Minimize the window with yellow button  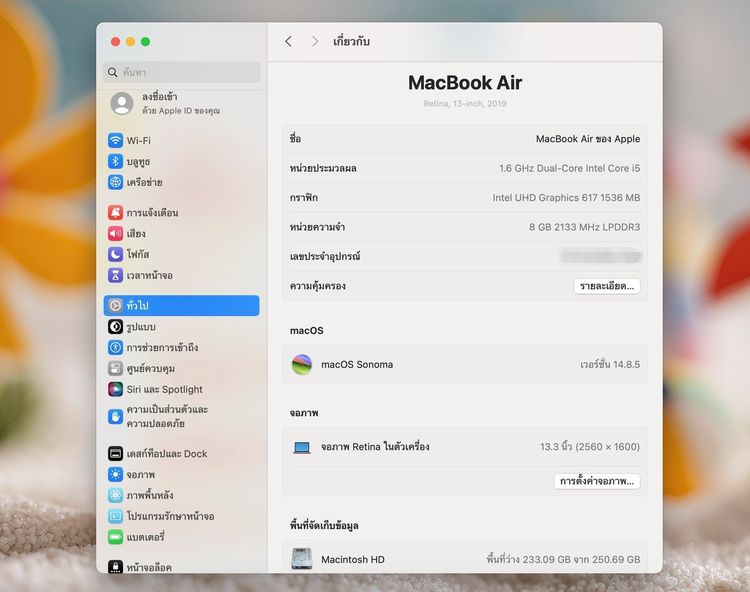tap(130, 42)
